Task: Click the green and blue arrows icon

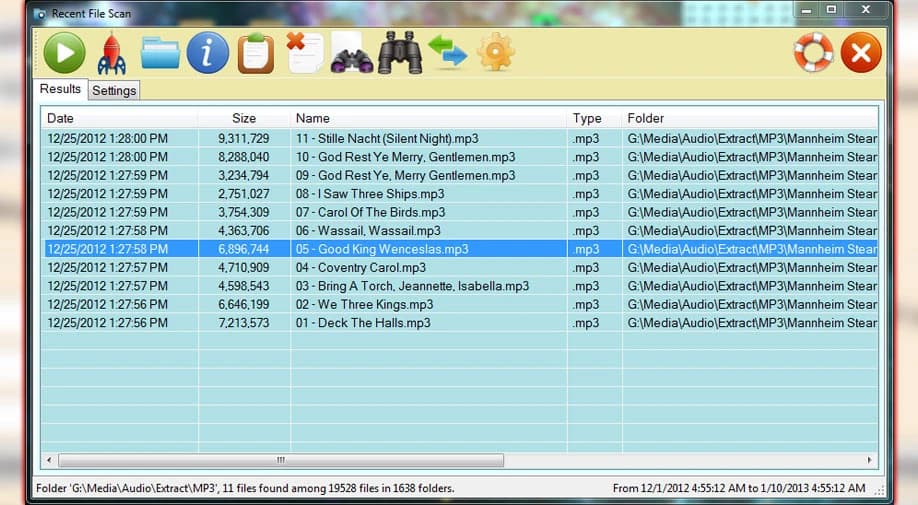Action: (x=448, y=52)
